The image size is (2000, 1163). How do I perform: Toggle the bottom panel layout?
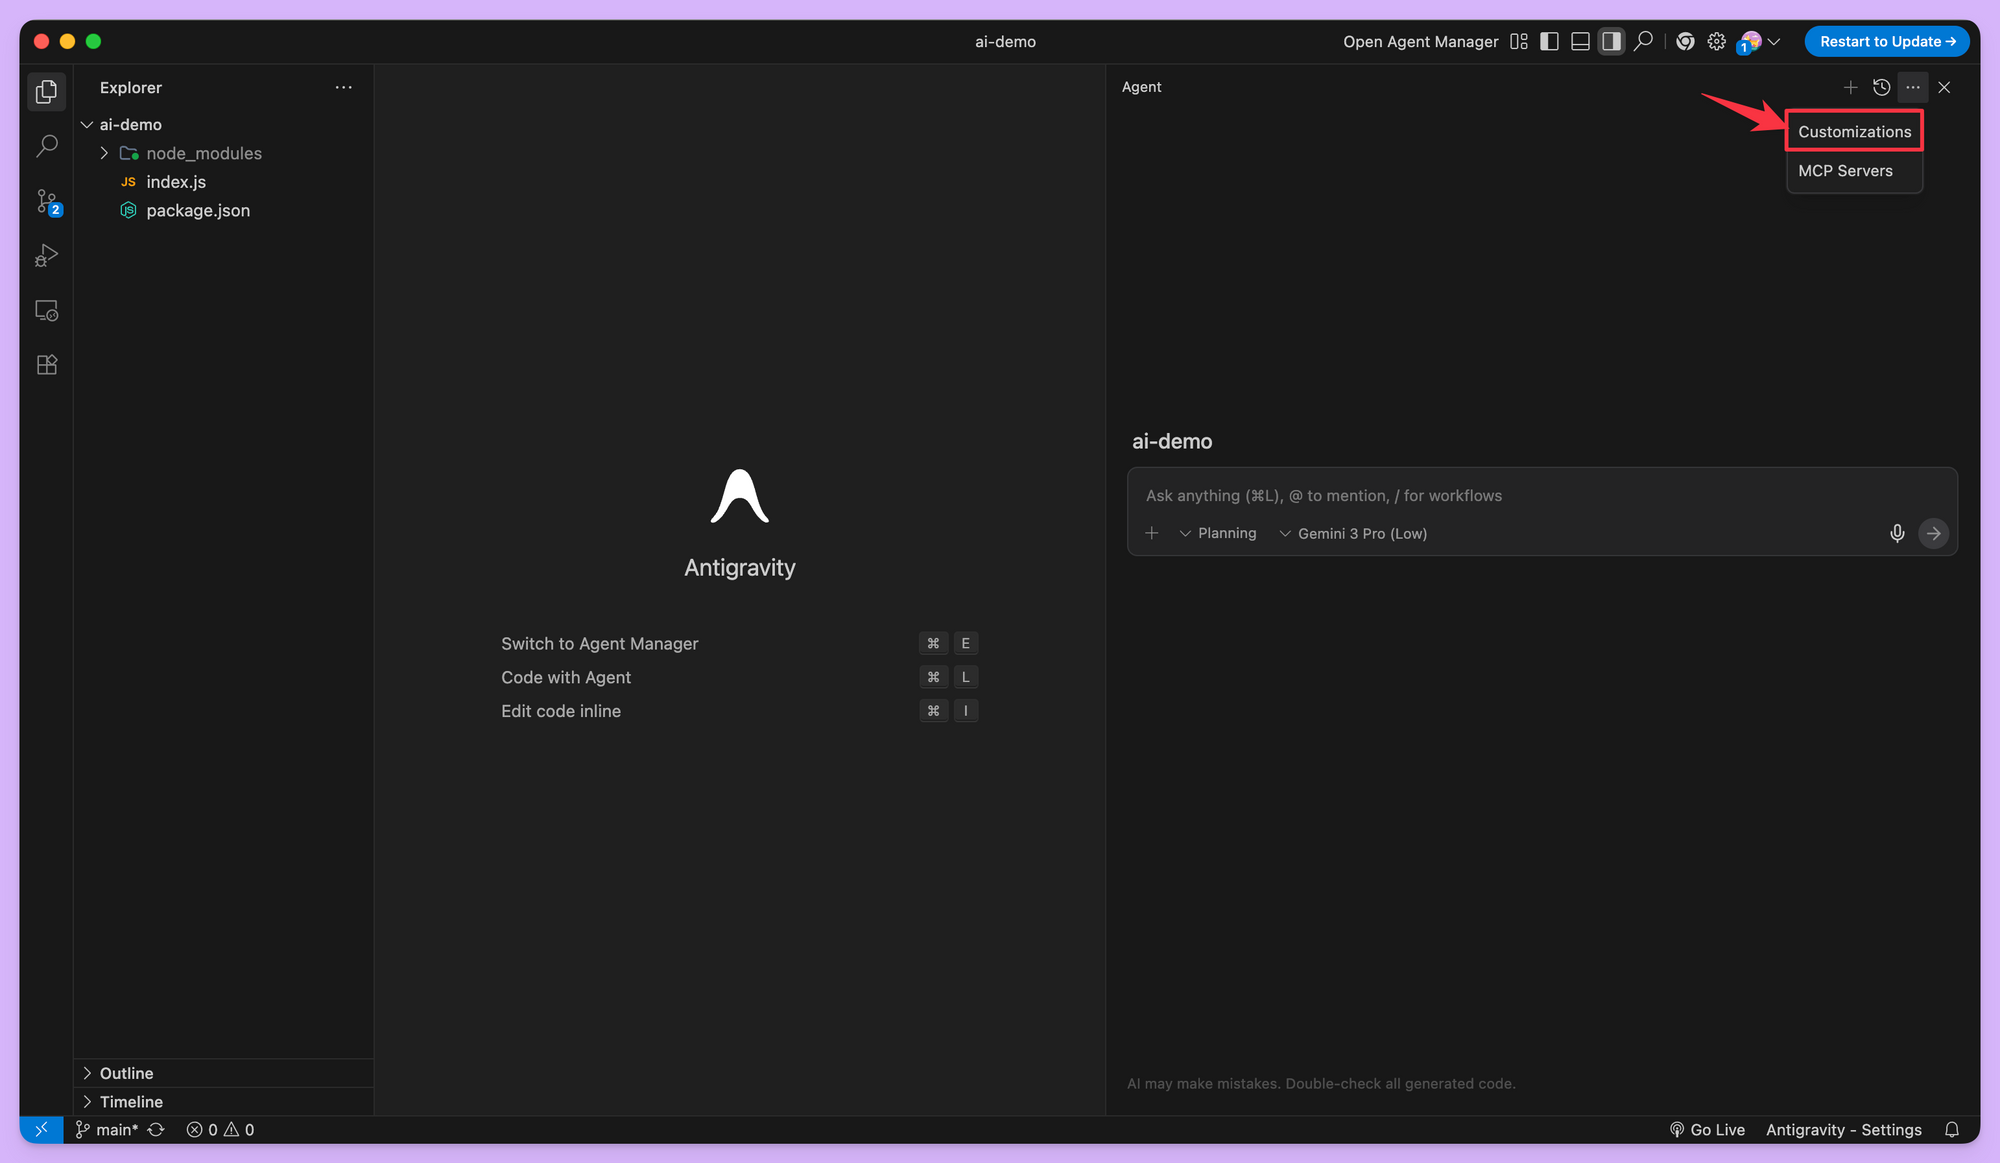pyautogui.click(x=1580, y=41)
